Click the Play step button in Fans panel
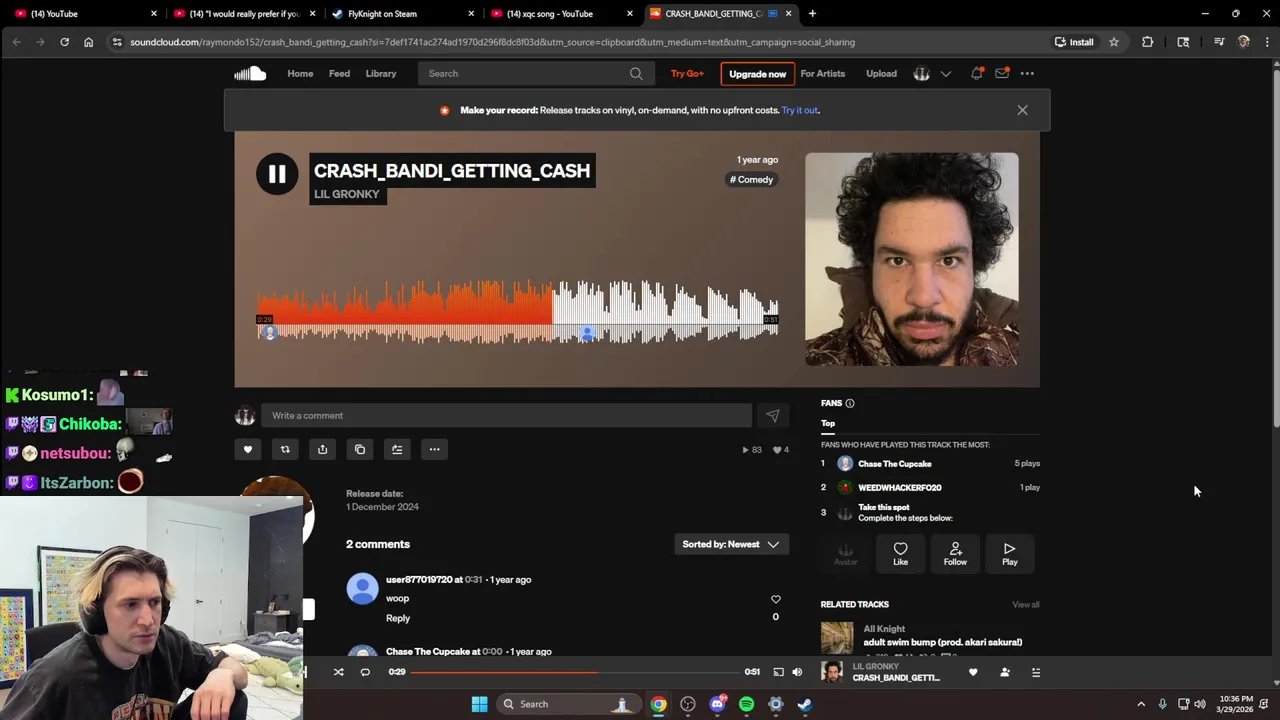Screen dimensions: 1280x720 coord(1010,554)
